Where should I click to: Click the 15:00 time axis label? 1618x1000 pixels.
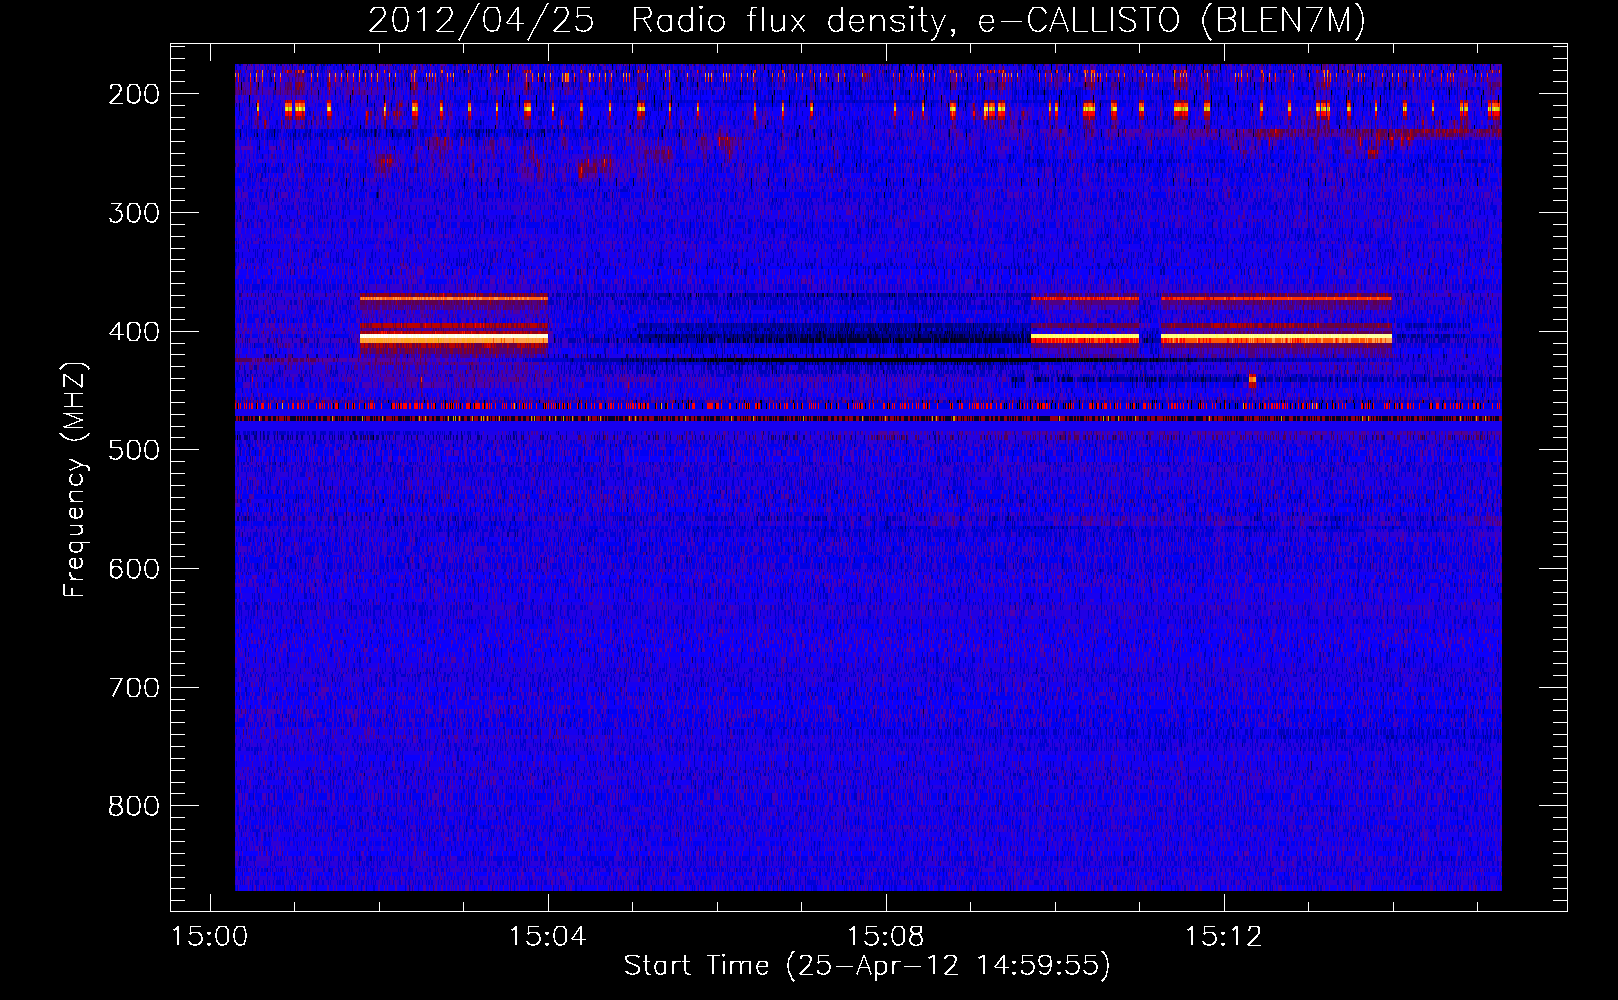click(x=209, y=937)
